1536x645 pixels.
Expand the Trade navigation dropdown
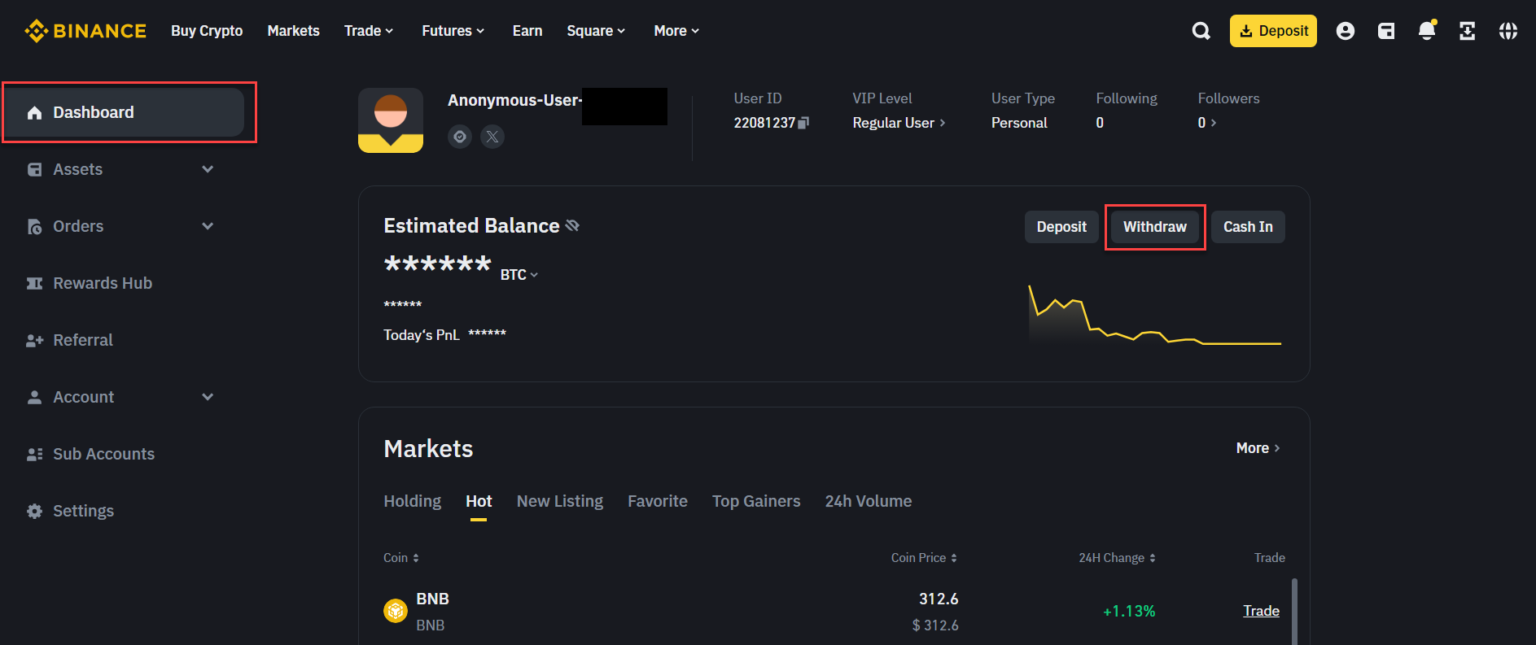(368, 30)
